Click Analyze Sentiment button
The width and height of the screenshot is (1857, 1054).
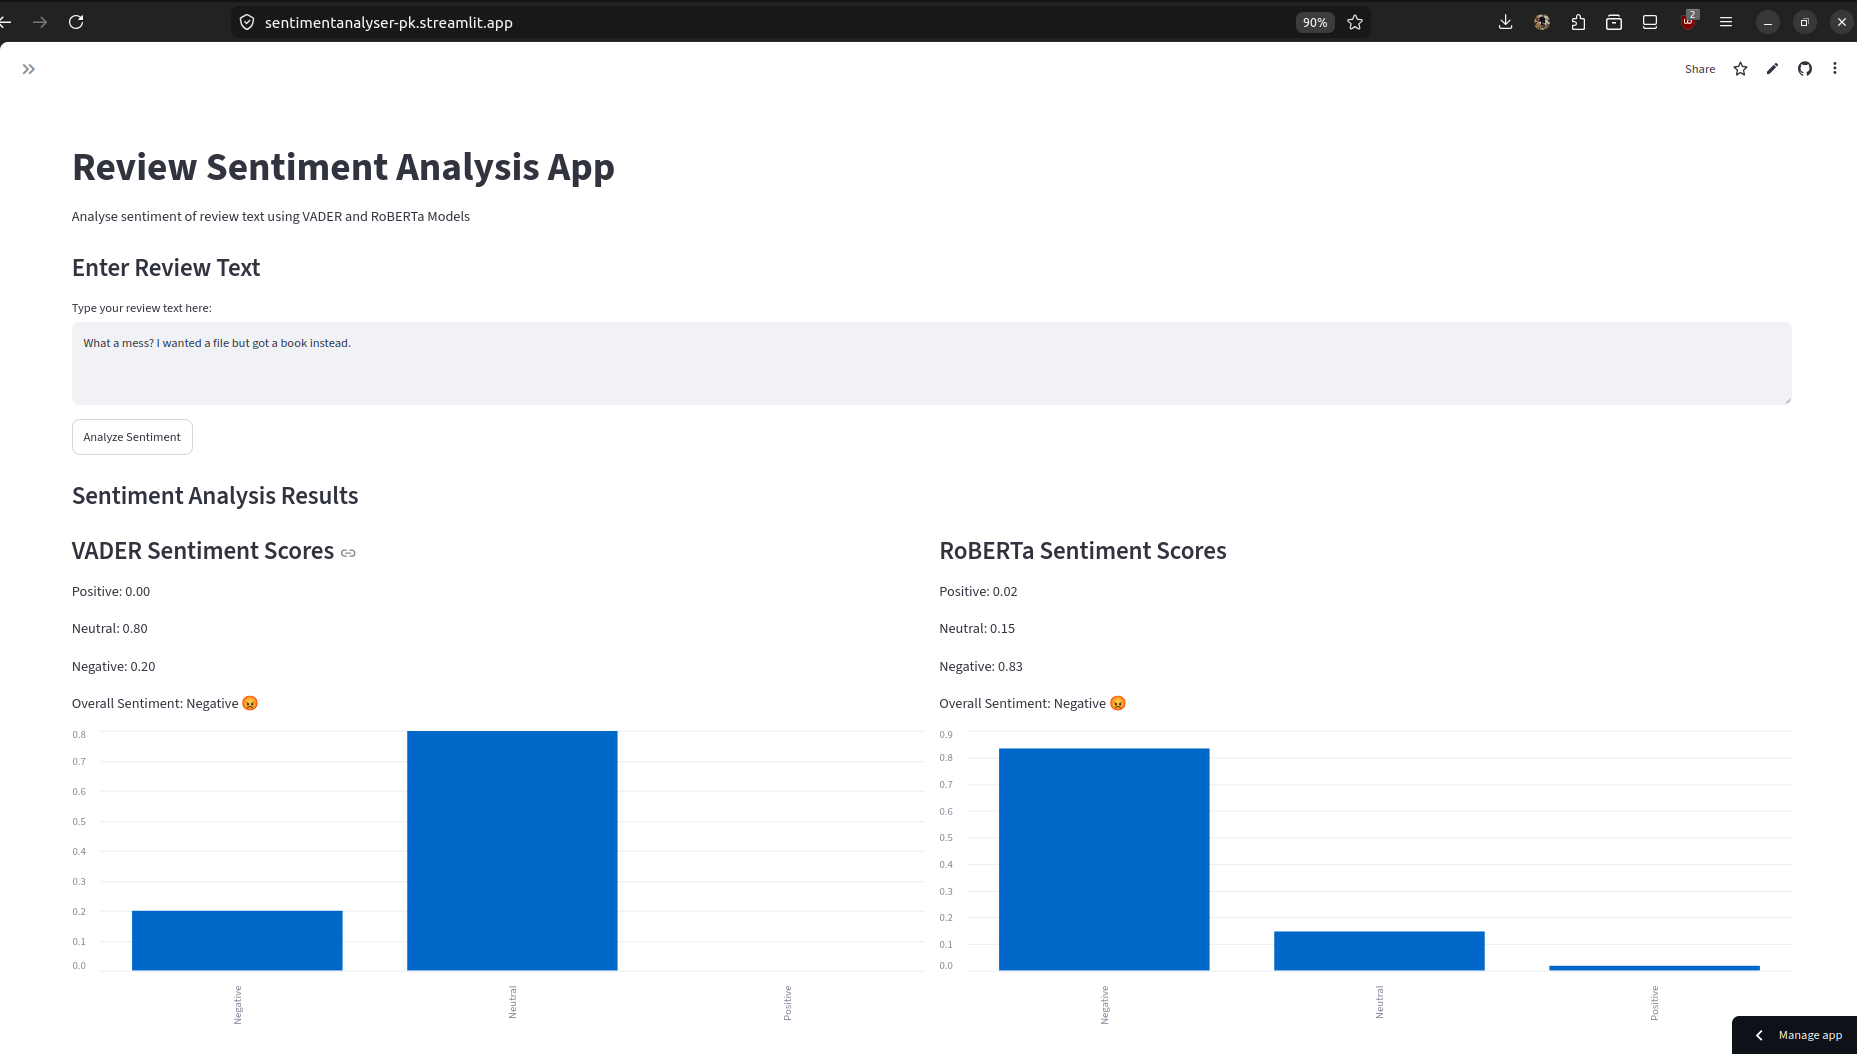click(x=132, y=437)
